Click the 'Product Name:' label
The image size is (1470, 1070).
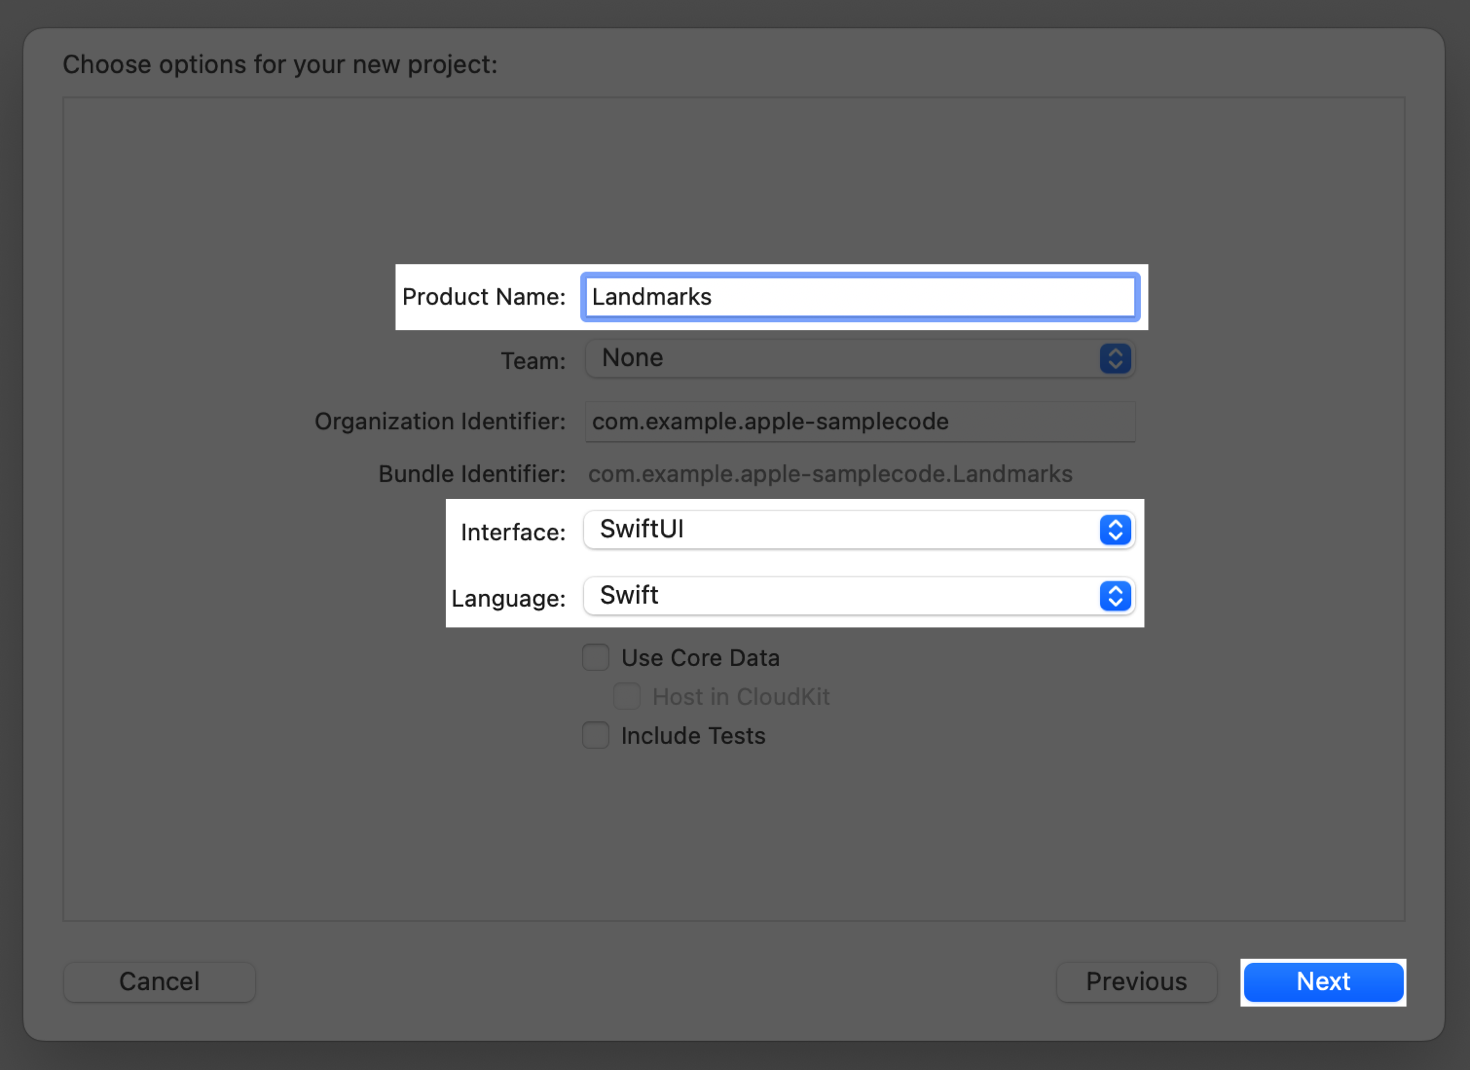coord(484,297)
